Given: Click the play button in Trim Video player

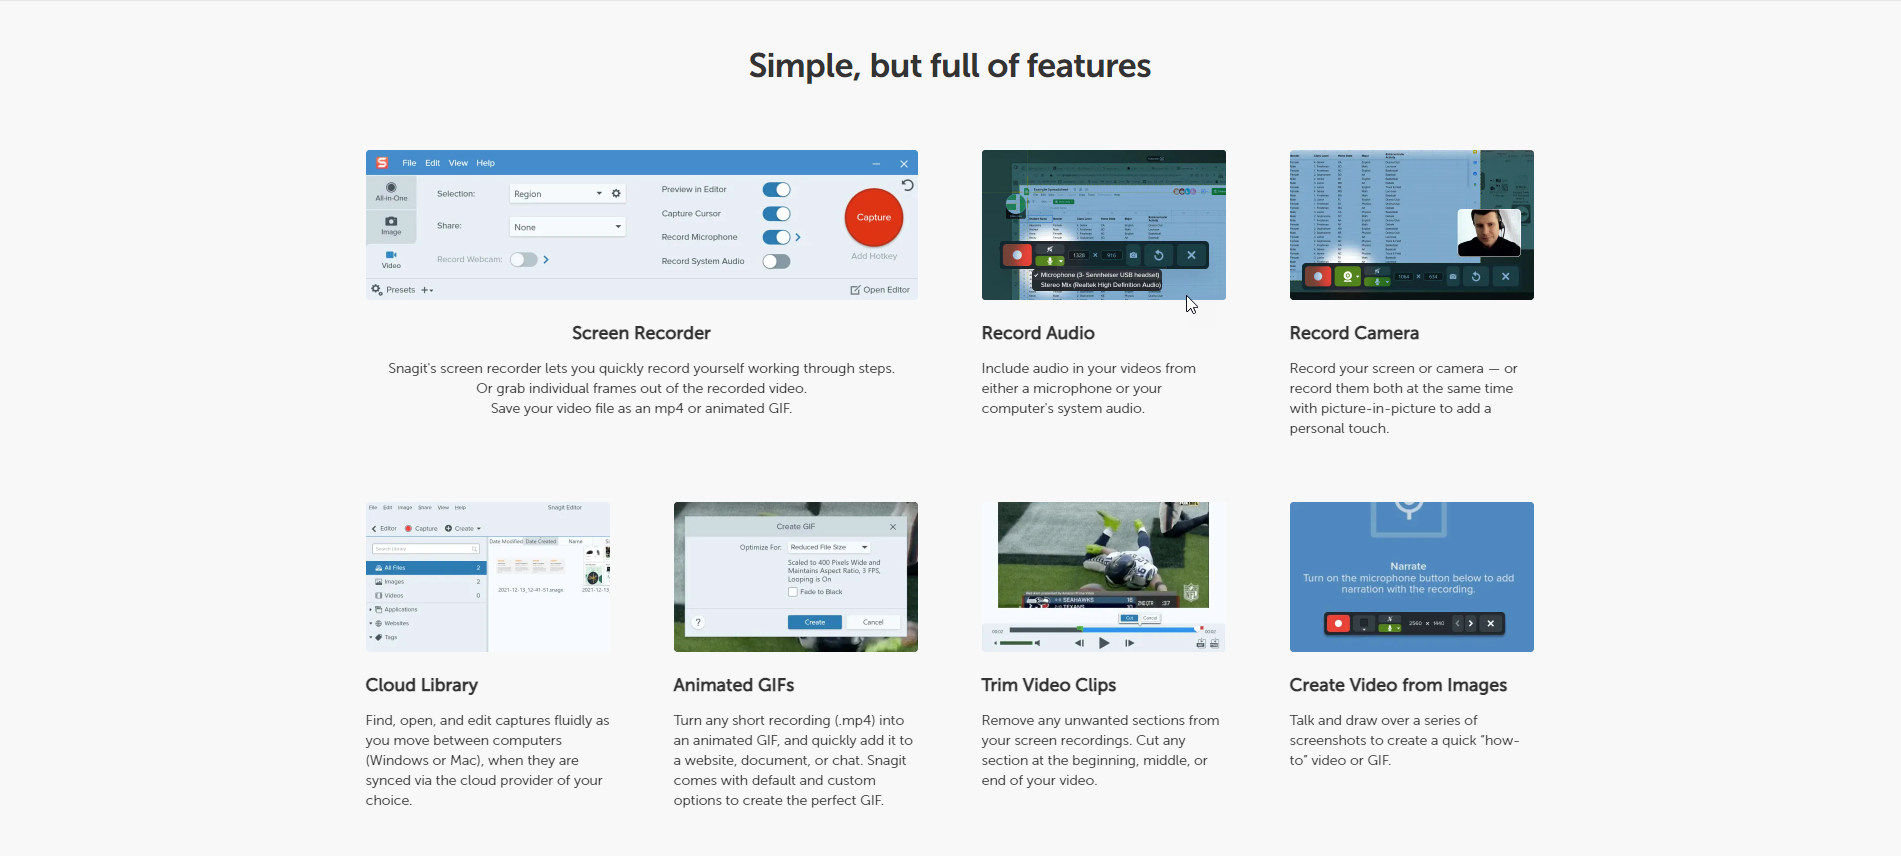Looking at the screenshot, I should tap(1104, 643).
